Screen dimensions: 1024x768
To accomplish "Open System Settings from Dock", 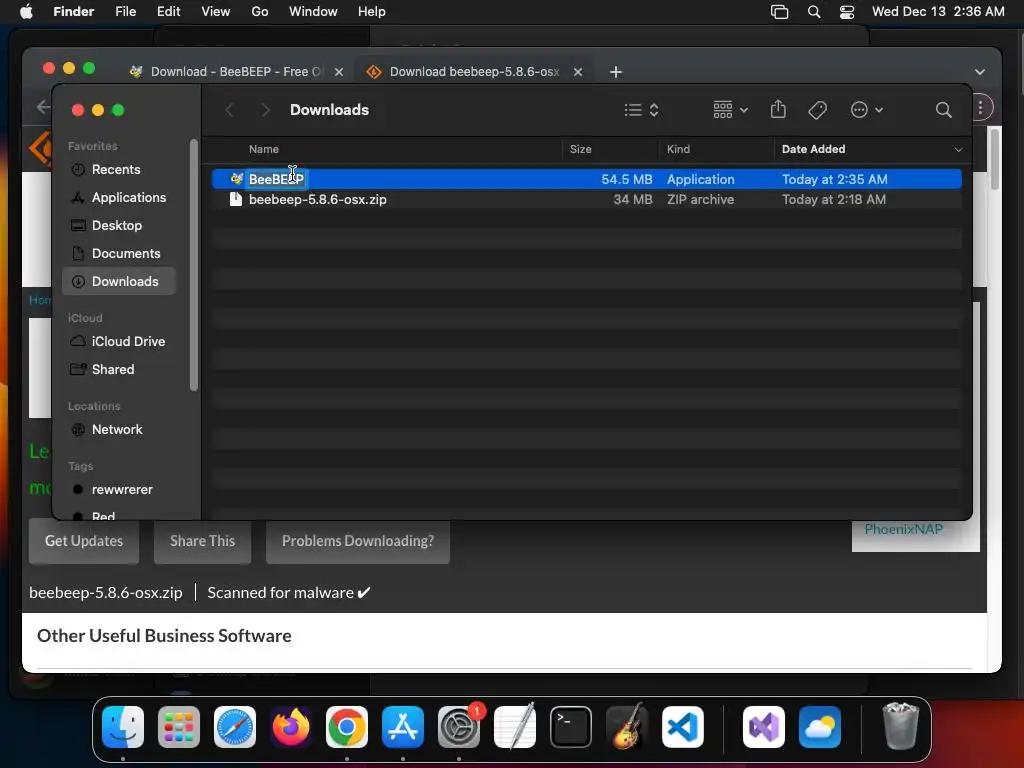I will click(459, 727).
